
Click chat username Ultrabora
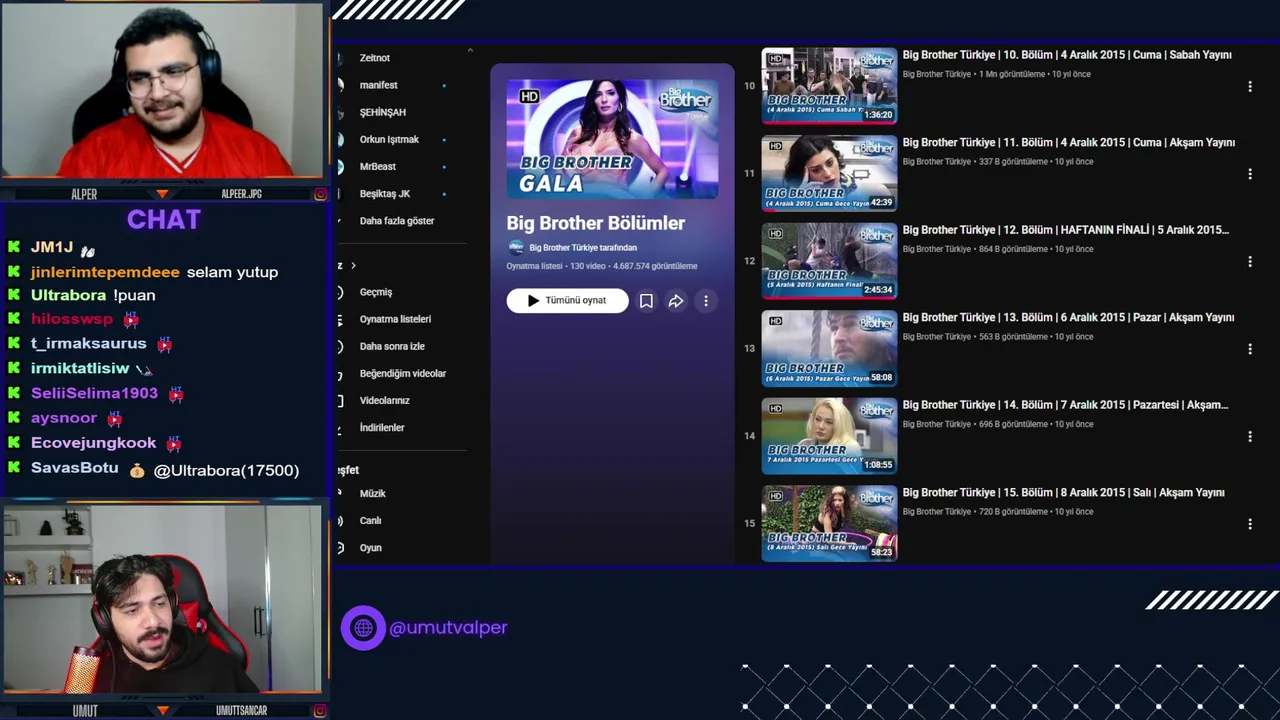[x=68, y=295]
